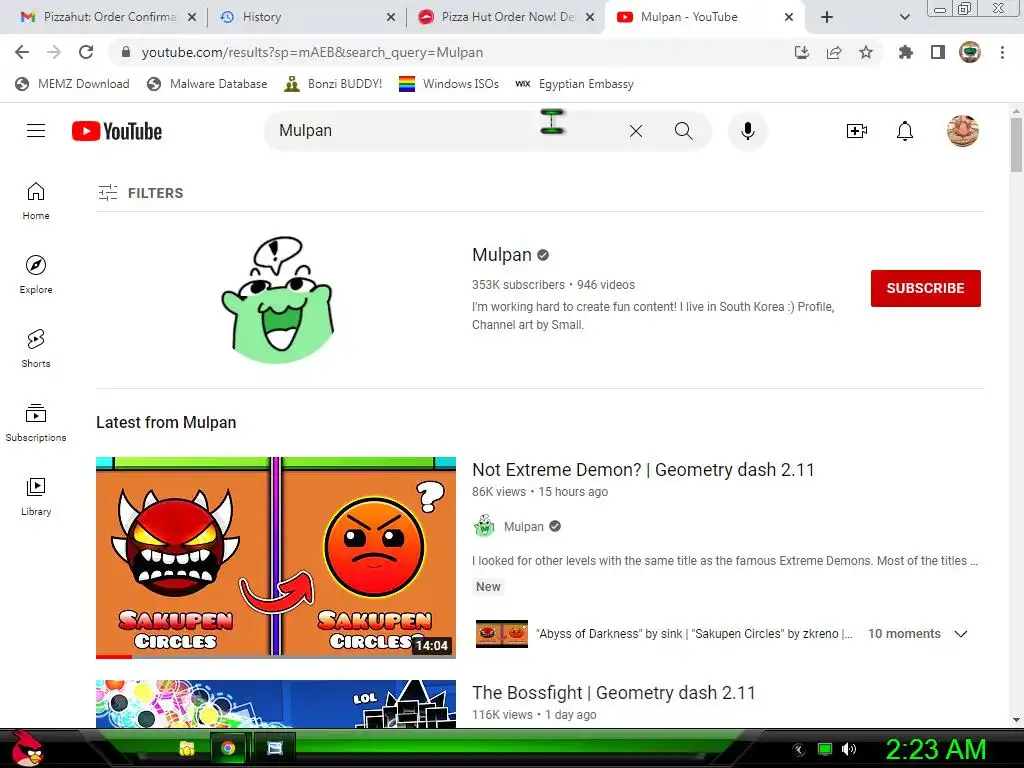The height and width of the screenshot is (768, 1024).
Task: Run search with the magnifier button
Action: tap(683, 131)
